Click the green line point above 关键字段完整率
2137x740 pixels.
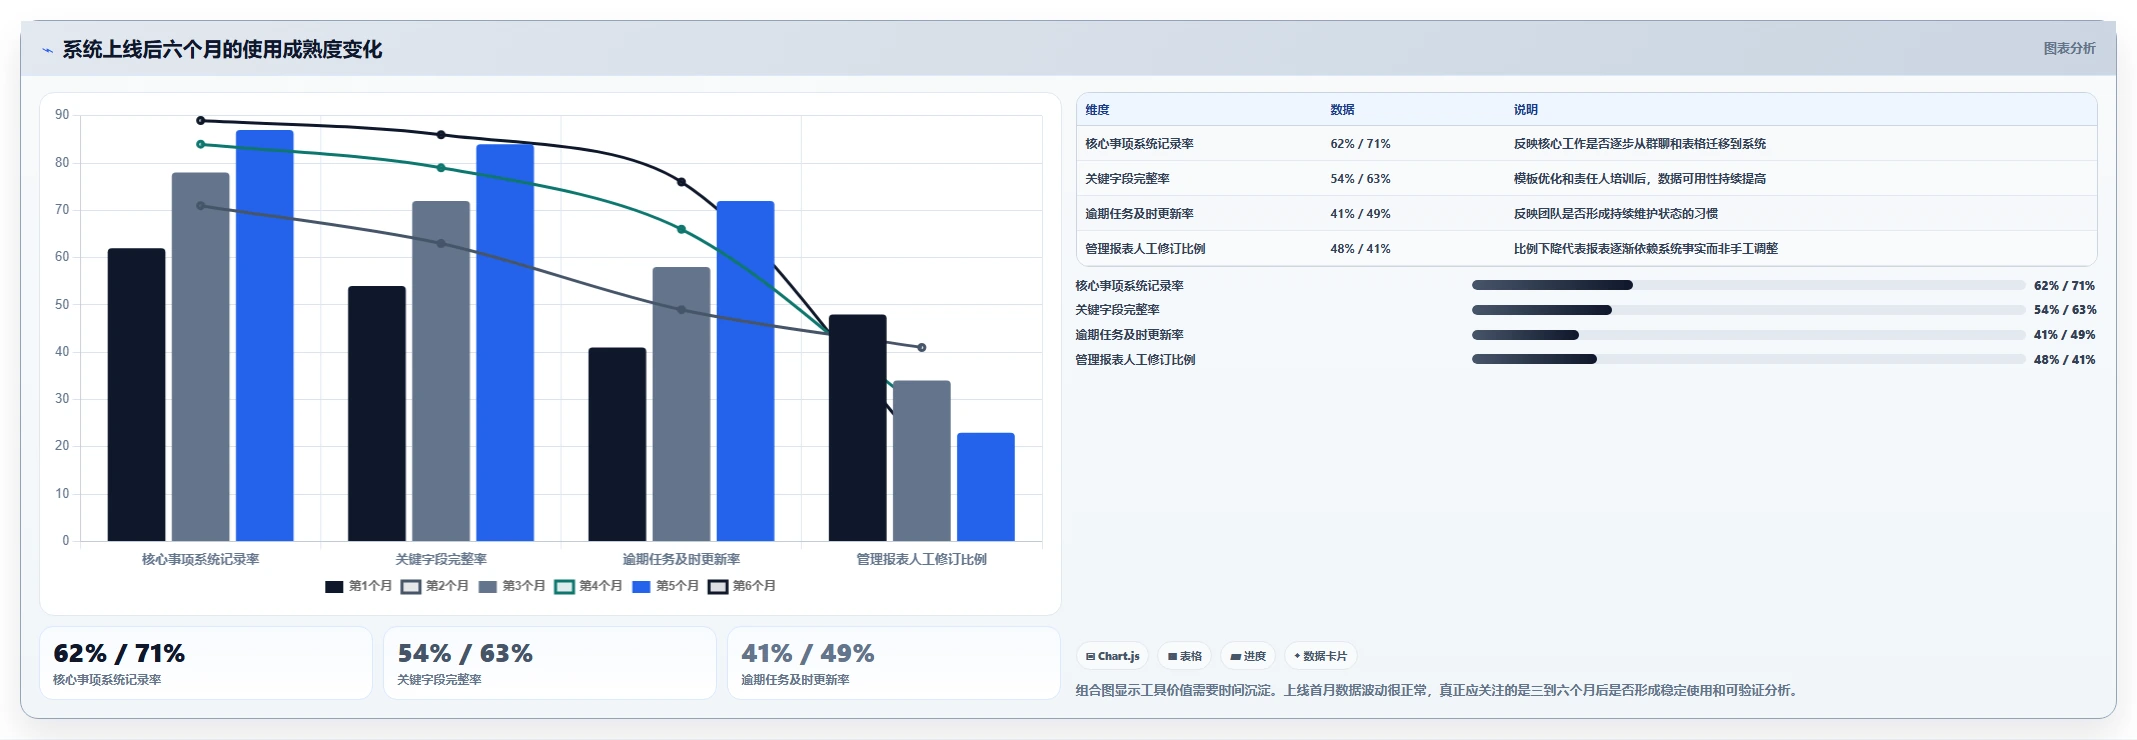[x=441, y=168]
